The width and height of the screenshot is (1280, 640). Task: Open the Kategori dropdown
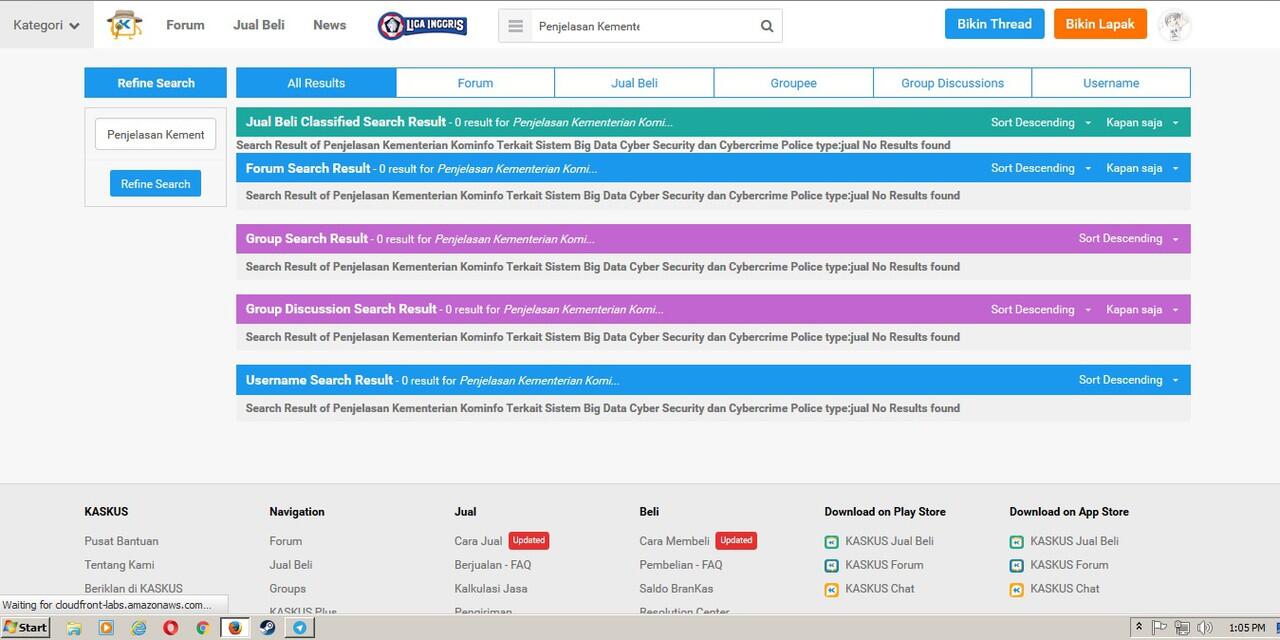coord(47,25)
